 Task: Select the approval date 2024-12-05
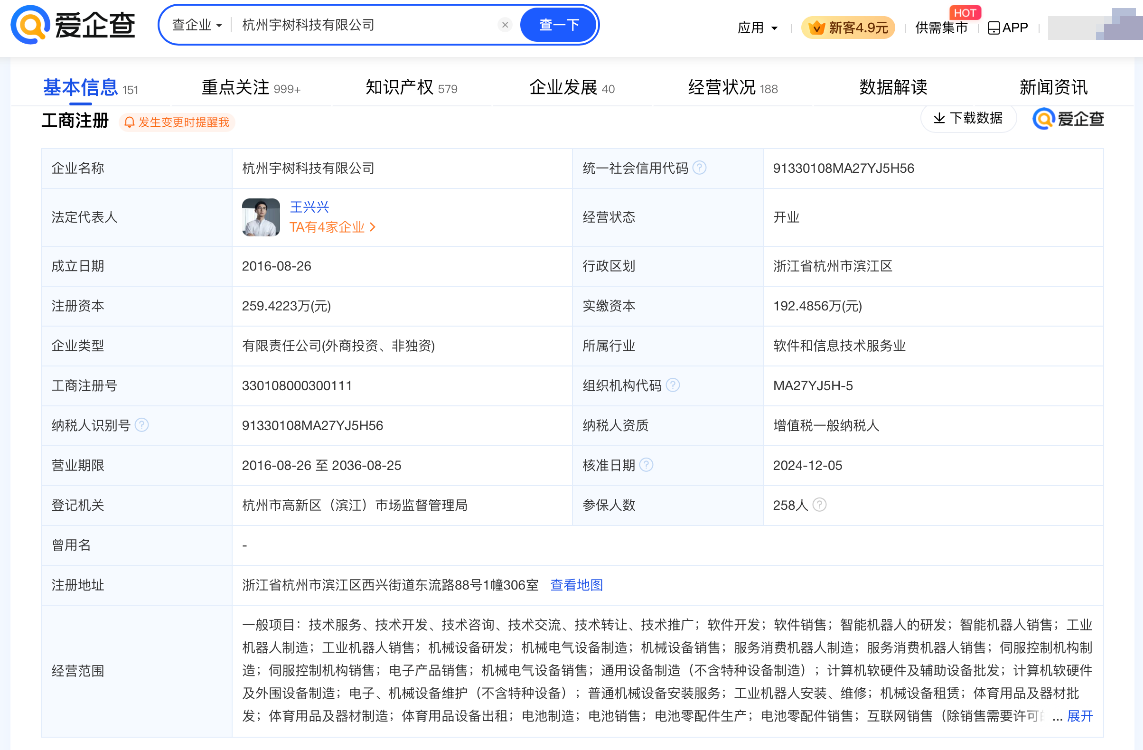point(808,465)
